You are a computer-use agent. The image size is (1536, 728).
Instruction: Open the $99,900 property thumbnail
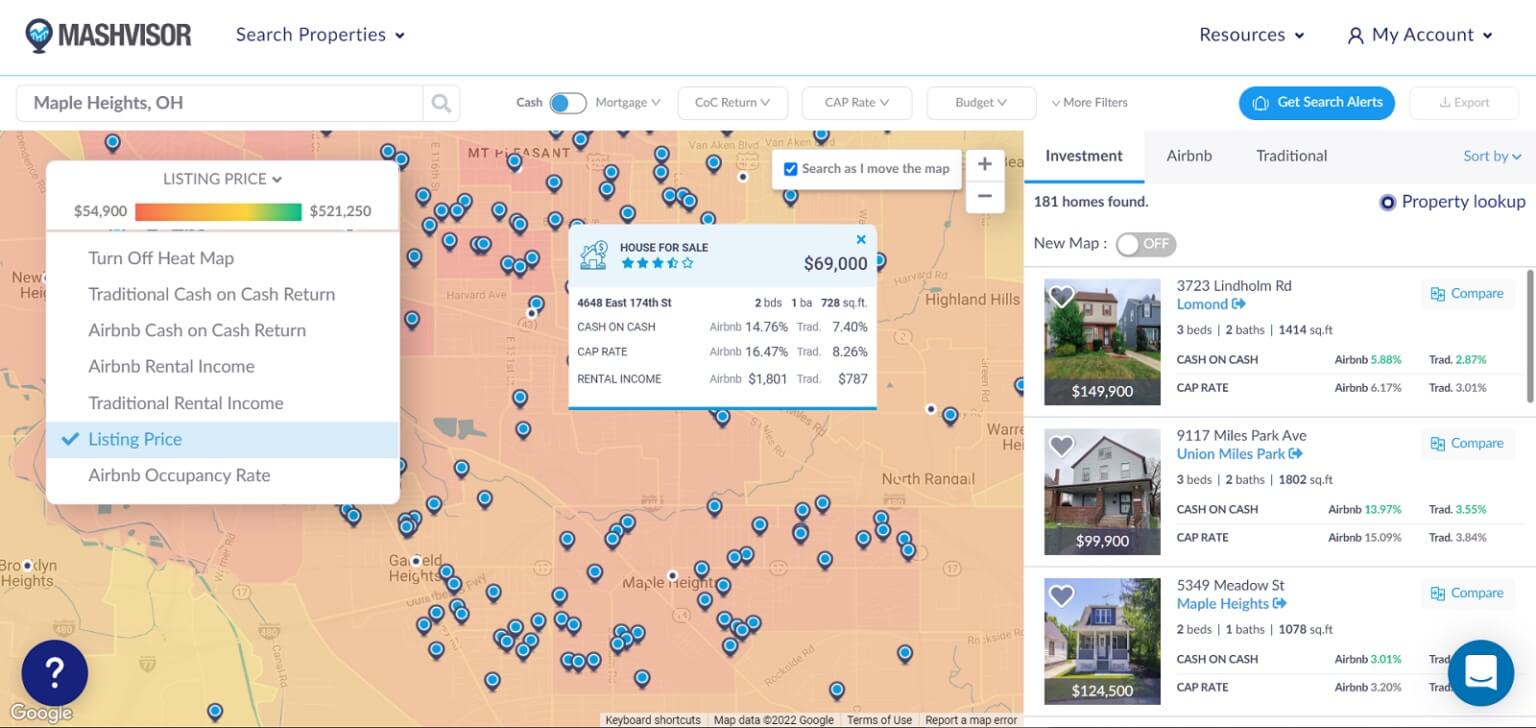coord(1102,491)
